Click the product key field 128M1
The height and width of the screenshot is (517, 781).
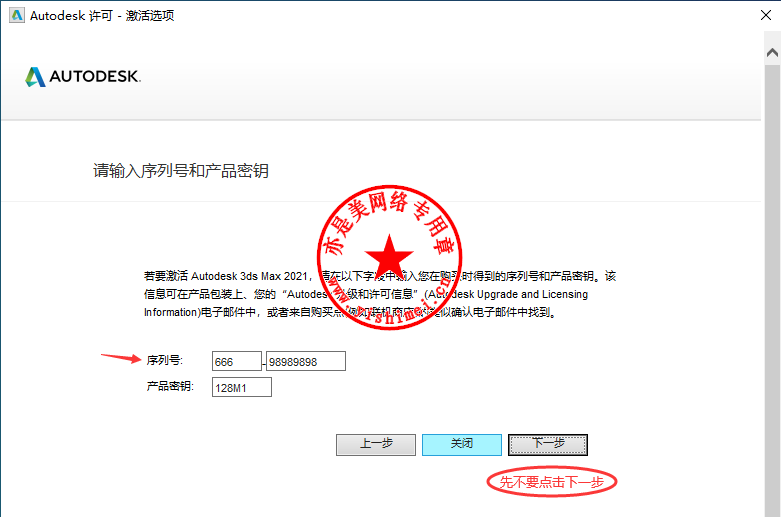click(242, 387)
